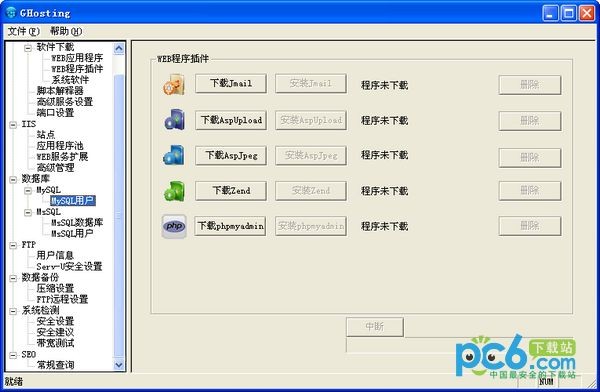Select 安全设置 under 系统检测
The width and height of the screenshot is (600, 392).
click(x=55, y=322)
